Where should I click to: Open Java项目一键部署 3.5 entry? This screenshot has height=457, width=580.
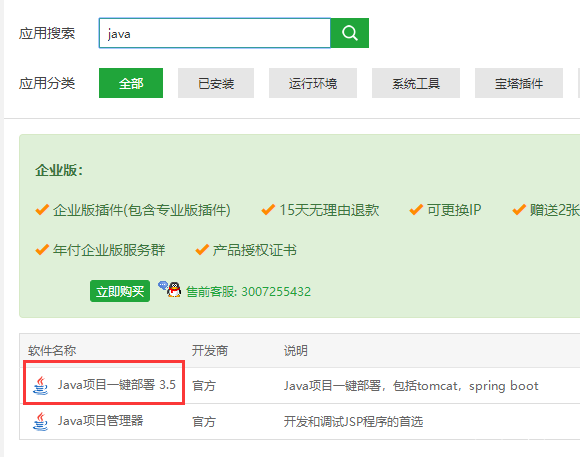point(117,385)
